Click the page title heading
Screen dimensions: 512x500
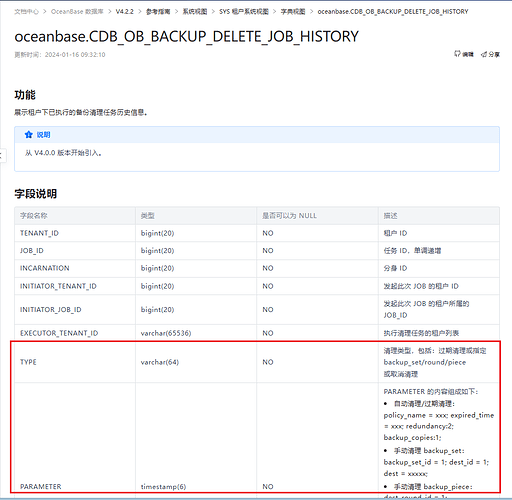tap(186, 36)
